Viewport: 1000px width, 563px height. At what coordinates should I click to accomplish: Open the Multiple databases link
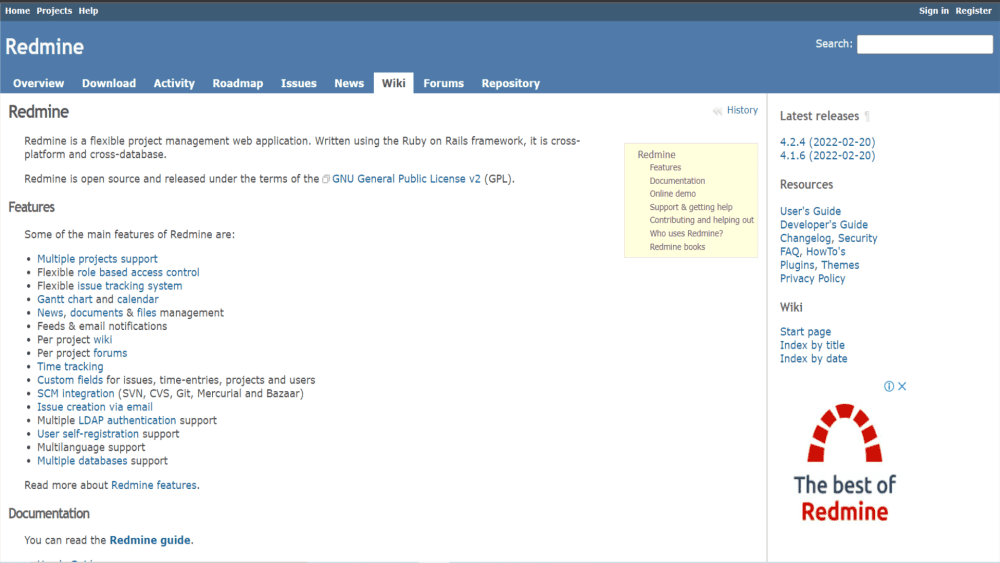tap(82, 460)
